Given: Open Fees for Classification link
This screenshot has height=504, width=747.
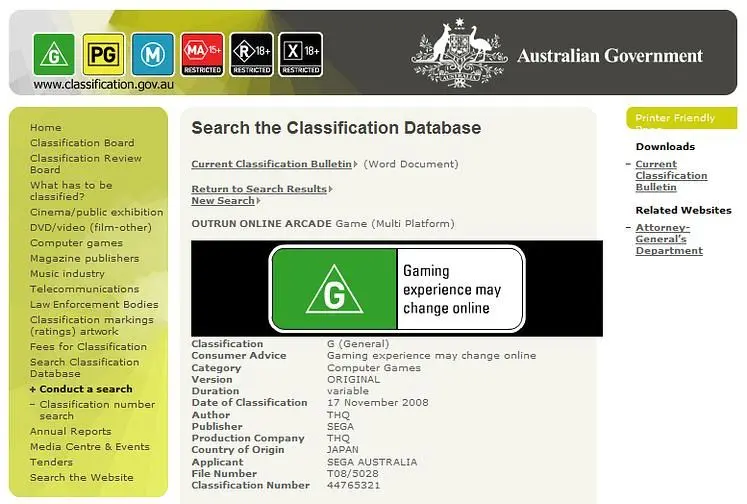Looking at the screenshot, I should click(88, 347).
